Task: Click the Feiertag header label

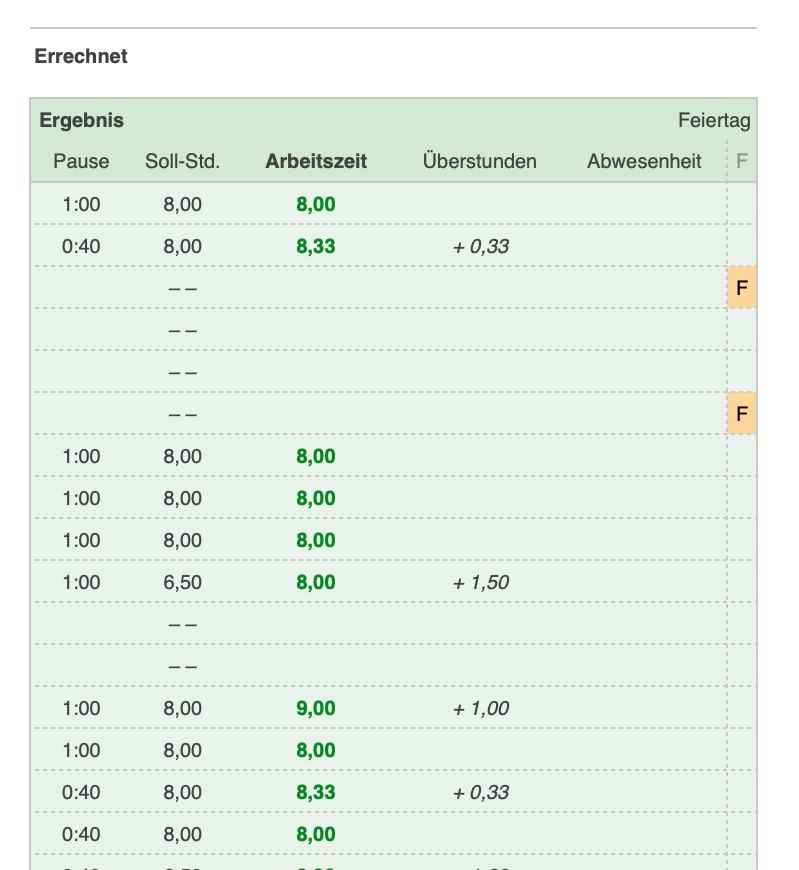Action: point(714,121)
